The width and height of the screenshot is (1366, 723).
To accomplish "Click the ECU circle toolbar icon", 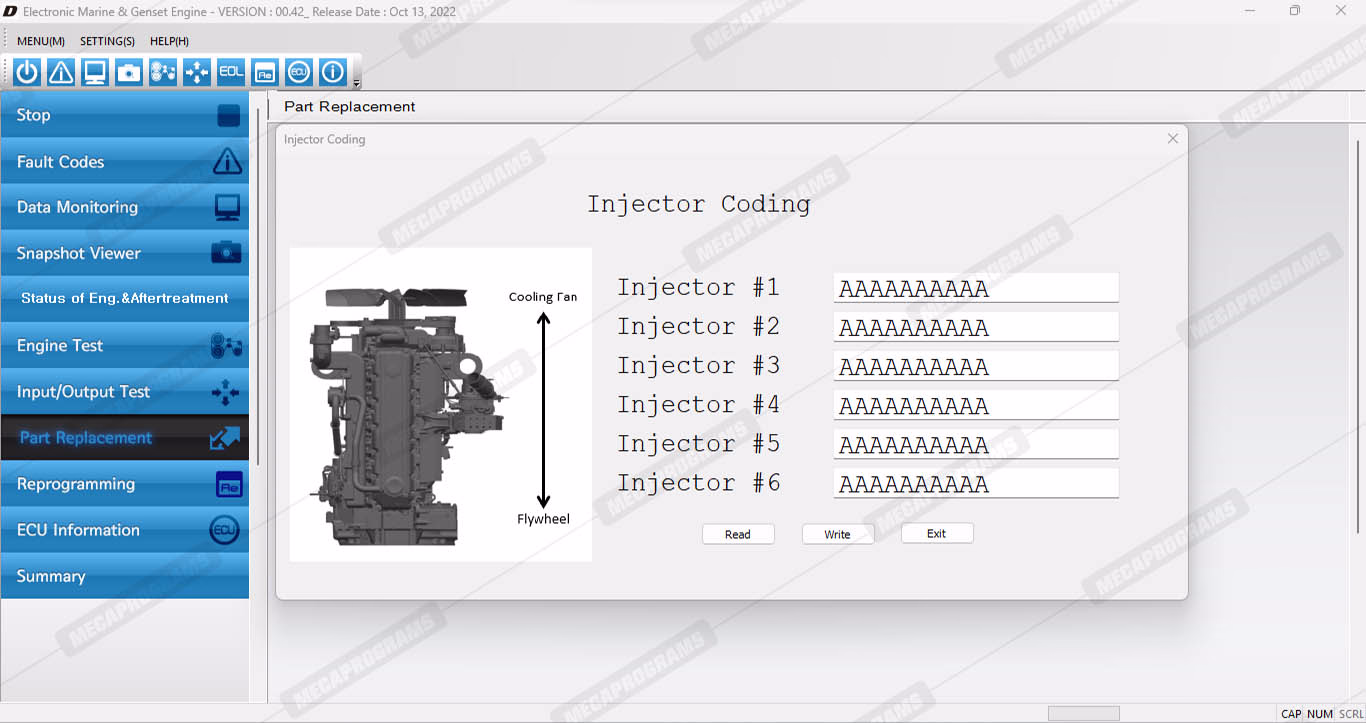I will click(x=299, y=72).
